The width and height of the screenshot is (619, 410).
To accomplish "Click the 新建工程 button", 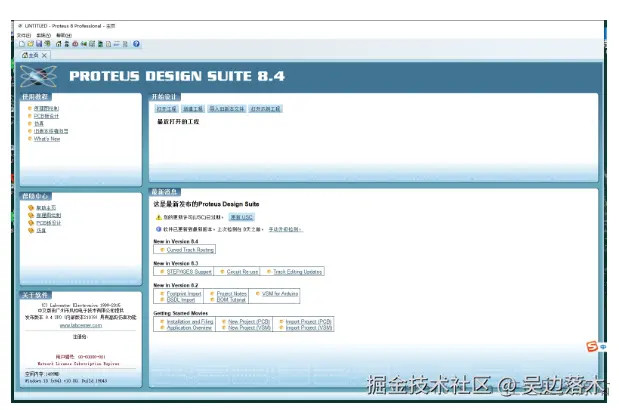I will pos(193,109).
